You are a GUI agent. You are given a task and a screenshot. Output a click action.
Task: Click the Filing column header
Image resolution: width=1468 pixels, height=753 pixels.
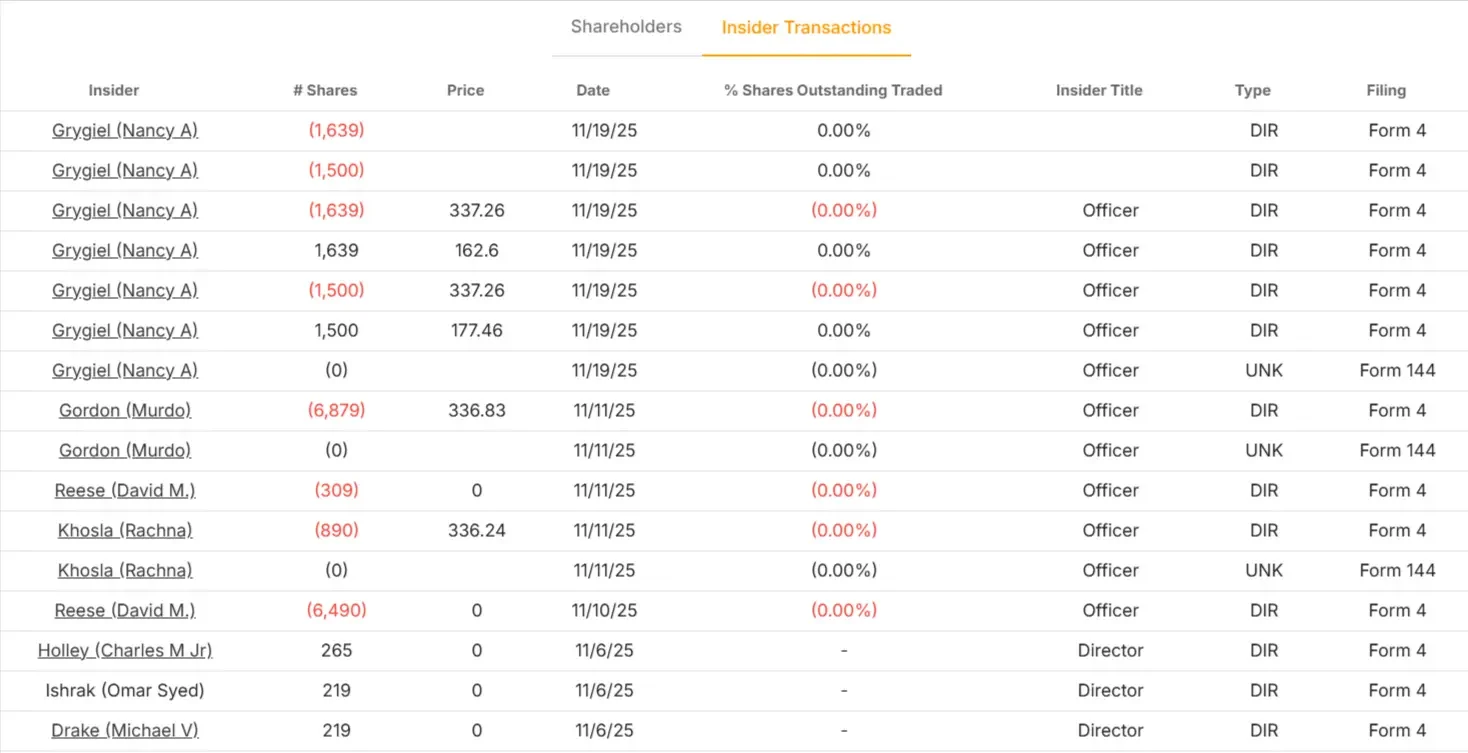coord(1386,90)
